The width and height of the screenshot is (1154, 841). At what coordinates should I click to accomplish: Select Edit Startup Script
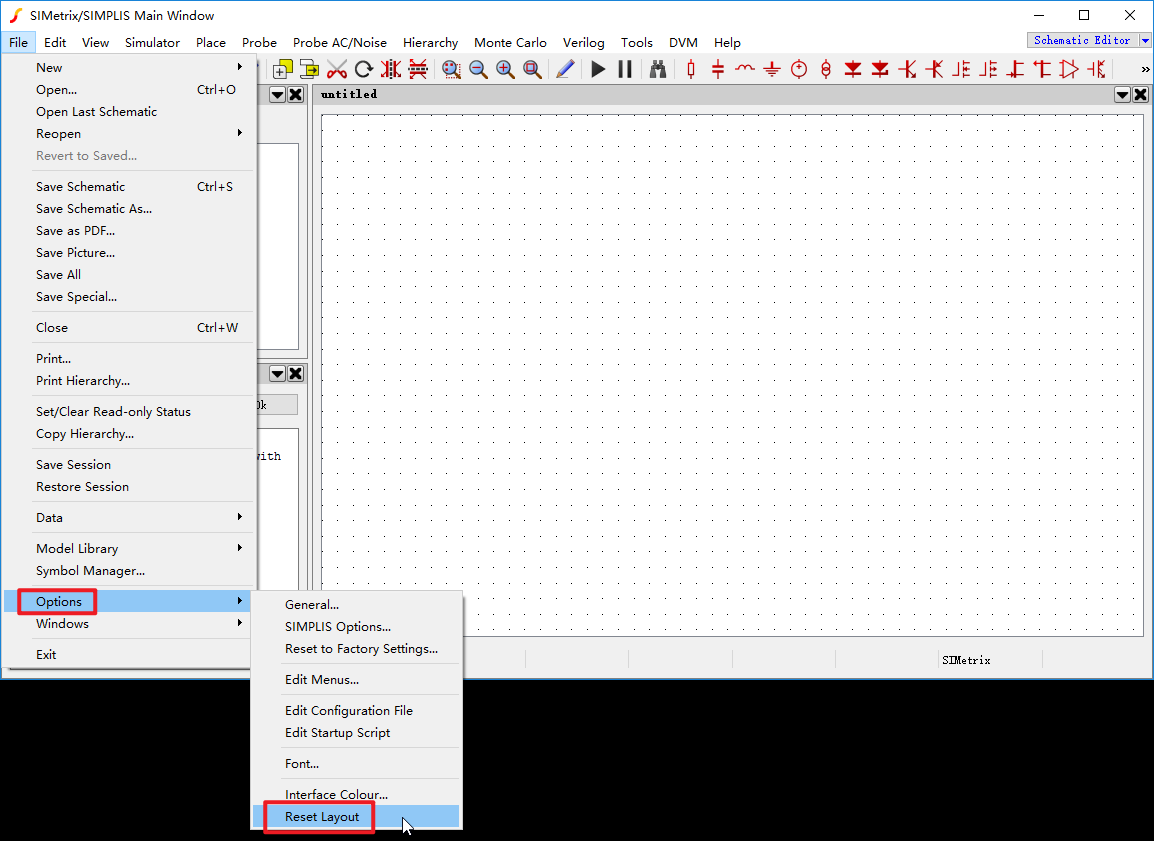(x=356, y=732)
